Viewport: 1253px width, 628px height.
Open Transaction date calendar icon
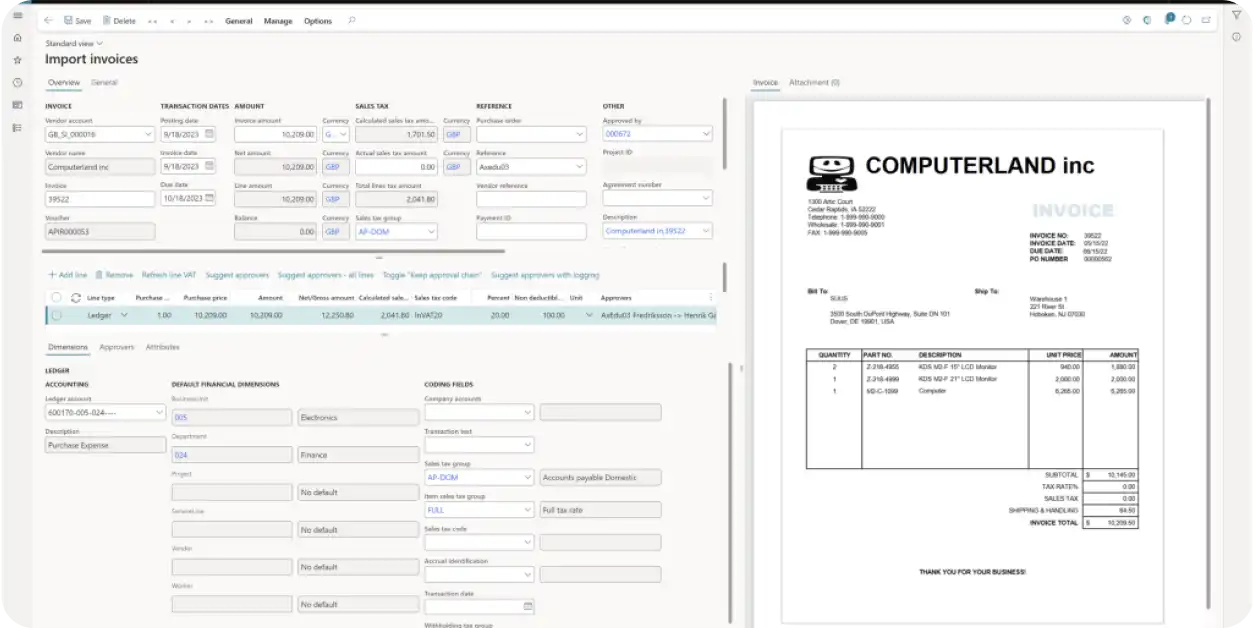point(528,607)
